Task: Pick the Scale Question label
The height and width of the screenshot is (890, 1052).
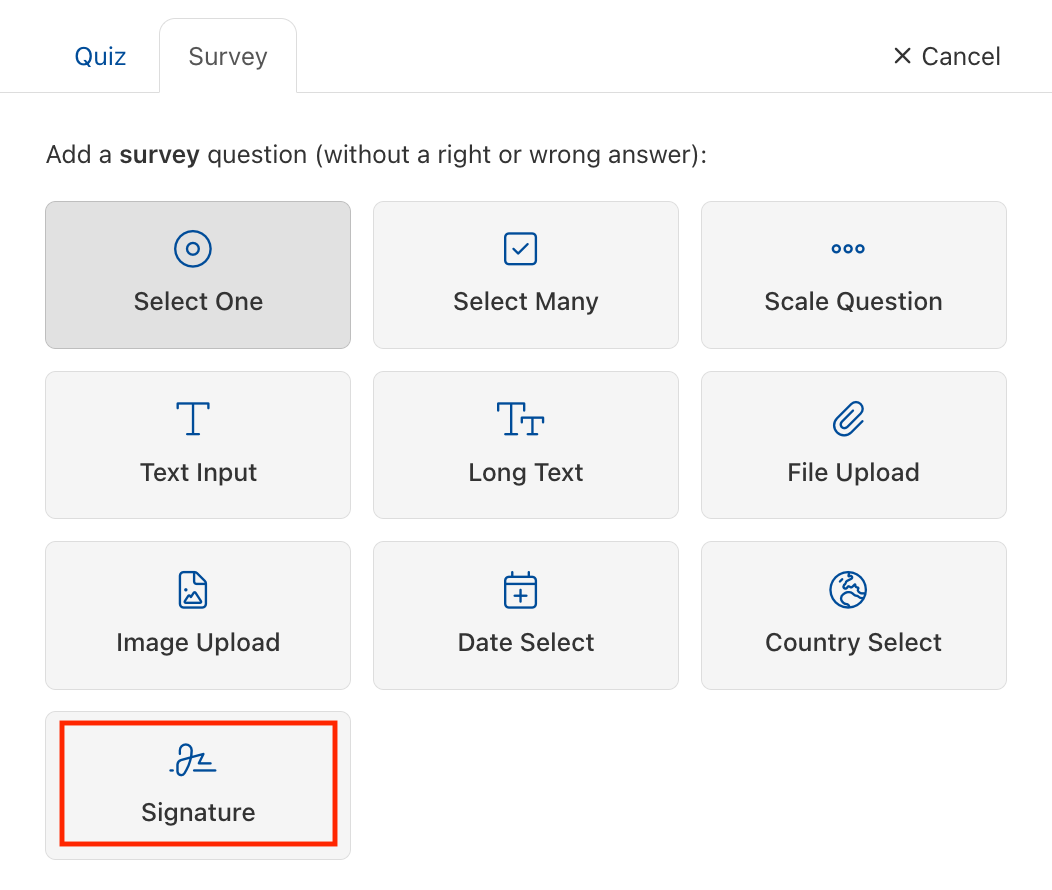Action: pyautogui.click(x=853, y=302)
